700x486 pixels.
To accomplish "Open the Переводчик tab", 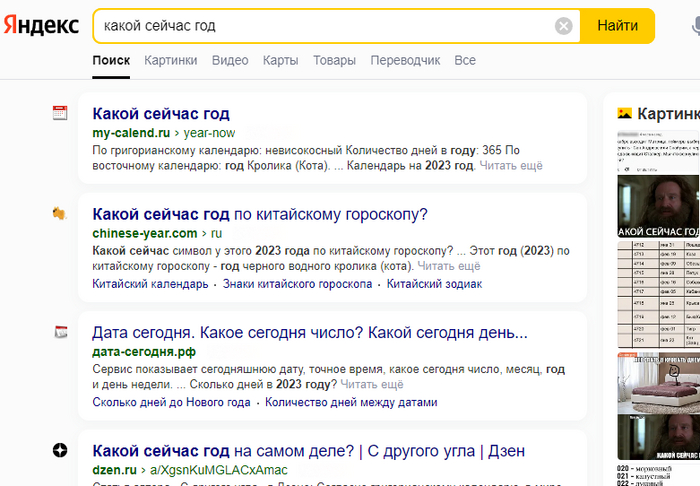I will pos(405,60).
